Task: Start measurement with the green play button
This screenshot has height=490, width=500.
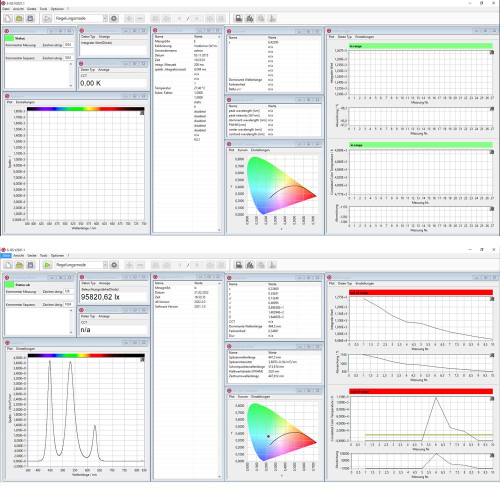Action: pos(47,265)
